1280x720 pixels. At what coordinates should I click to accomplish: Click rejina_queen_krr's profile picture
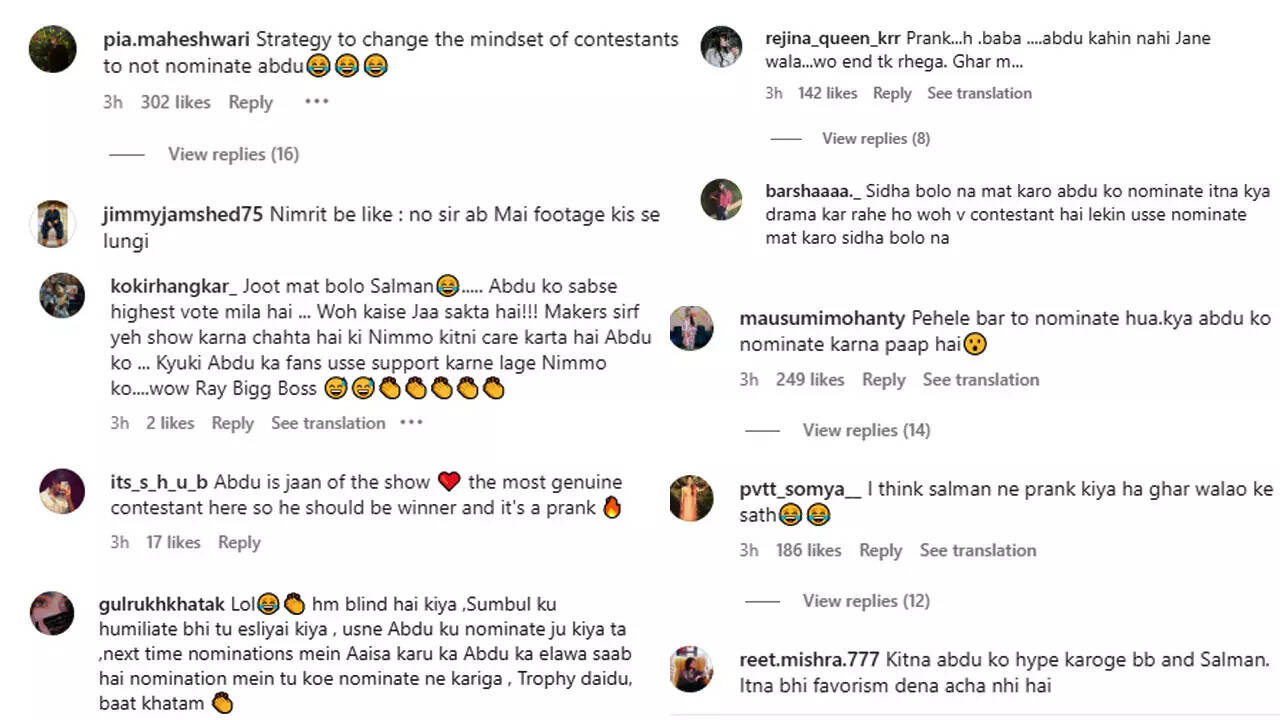click(721, 47)
